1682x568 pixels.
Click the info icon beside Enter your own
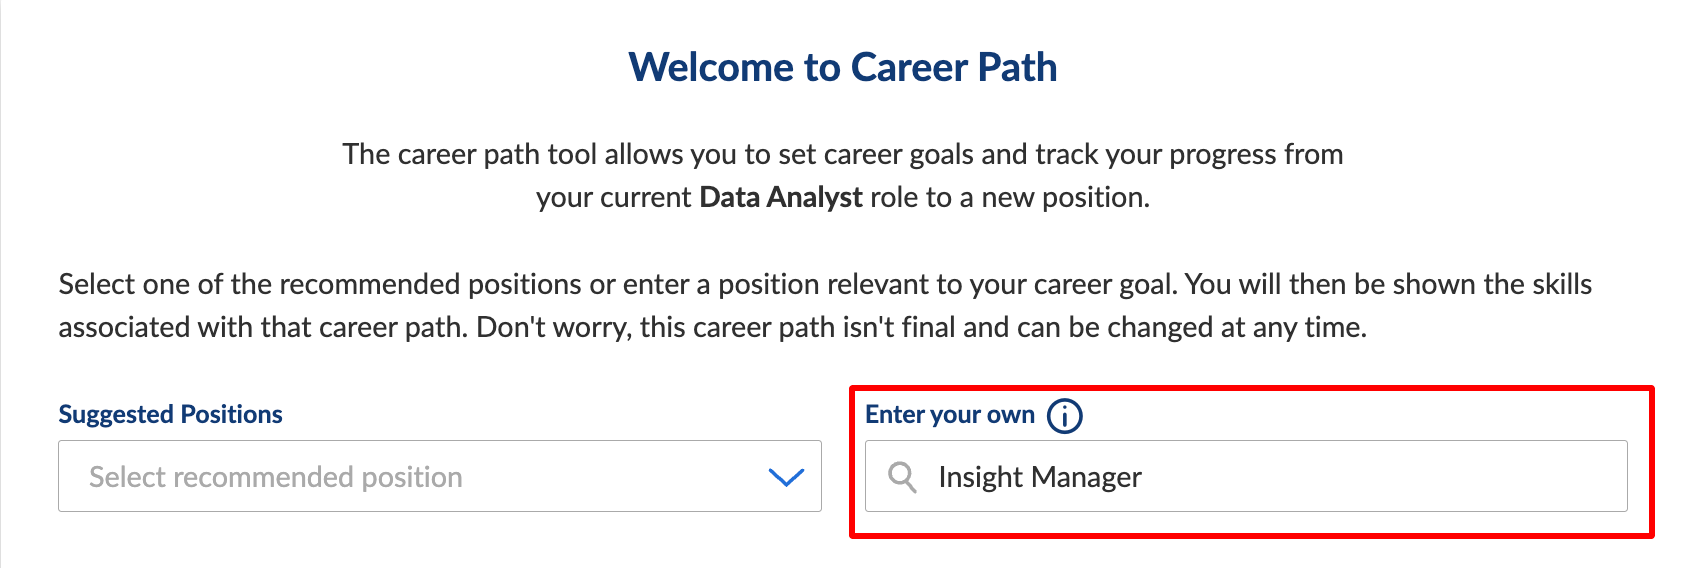(x=1064, y=415)
